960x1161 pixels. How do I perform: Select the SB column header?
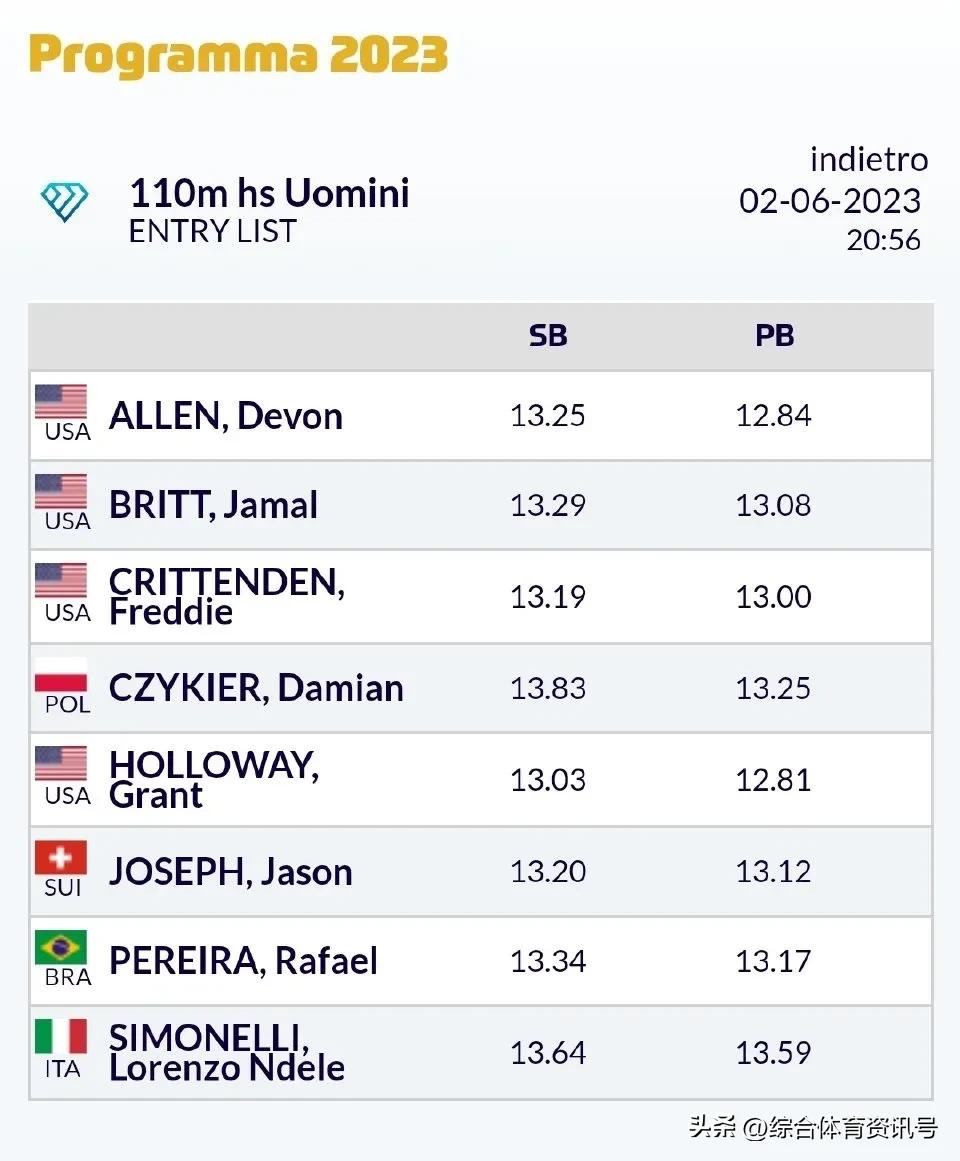[548, 336]
